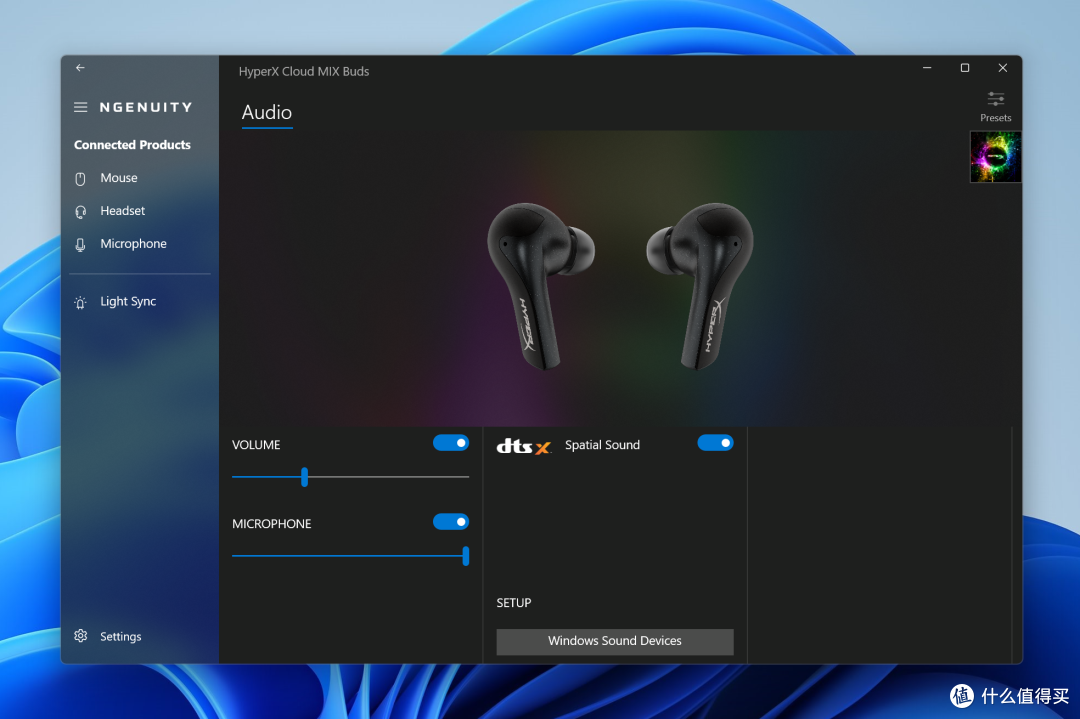Click the Connected Products heading
The width and height of the screenshot is (1080, 719).
pos(132,145)
